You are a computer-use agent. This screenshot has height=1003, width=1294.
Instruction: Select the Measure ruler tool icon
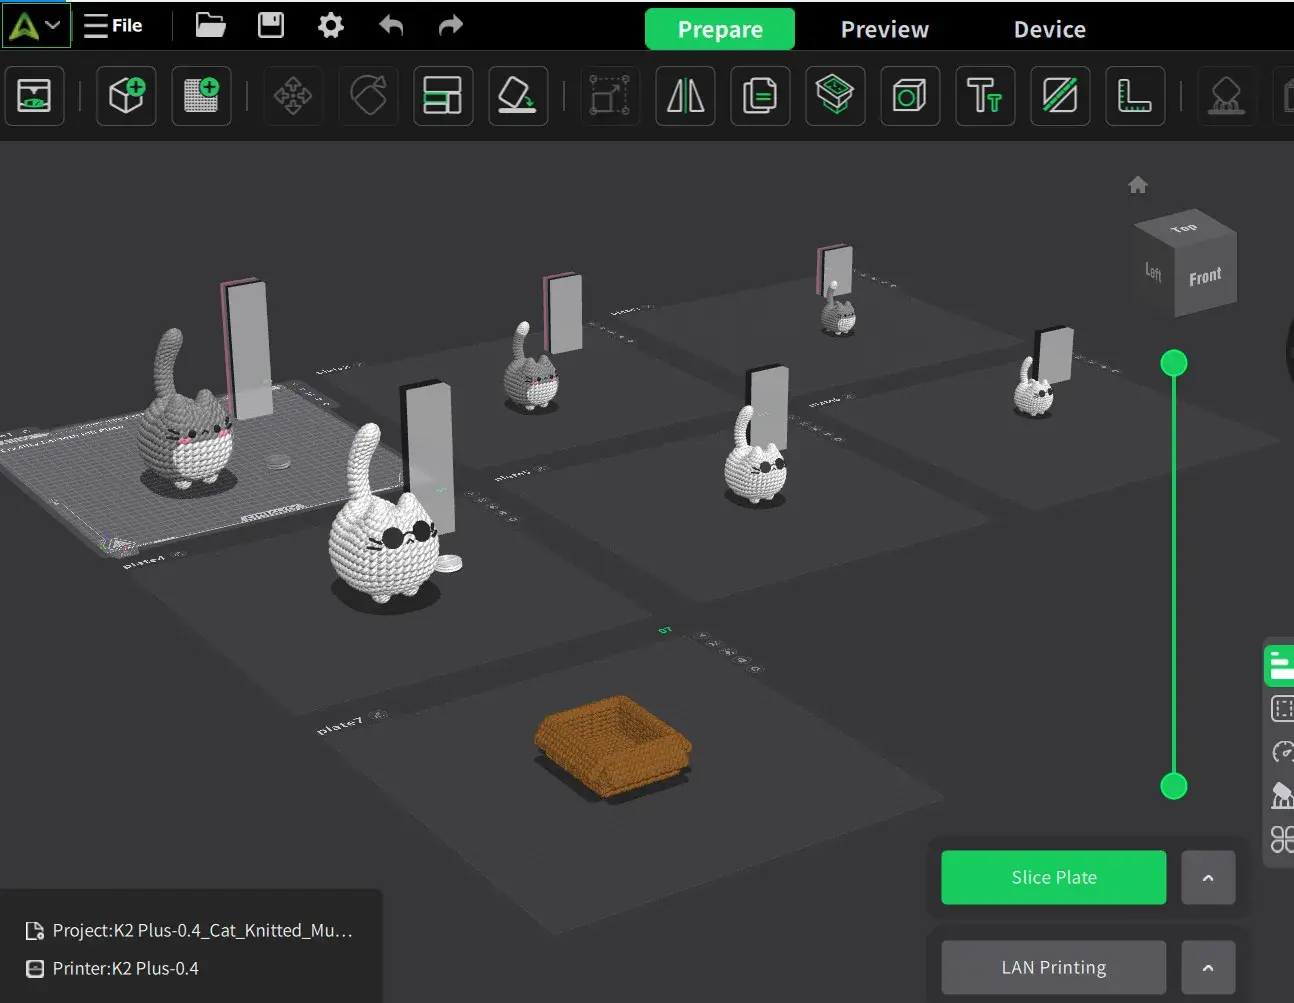click(1135, 96)
